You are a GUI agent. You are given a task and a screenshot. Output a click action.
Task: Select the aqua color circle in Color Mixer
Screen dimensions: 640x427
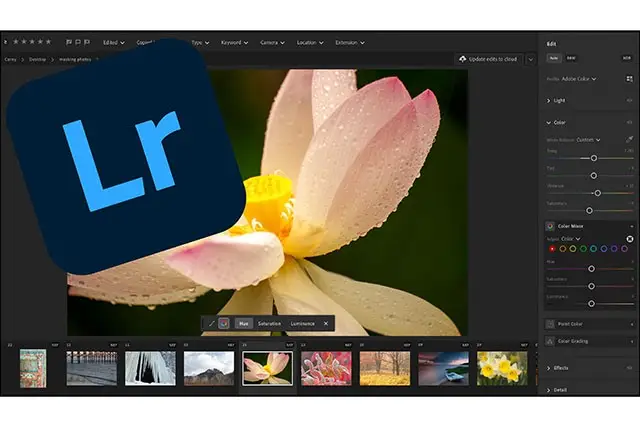[593, 249]
